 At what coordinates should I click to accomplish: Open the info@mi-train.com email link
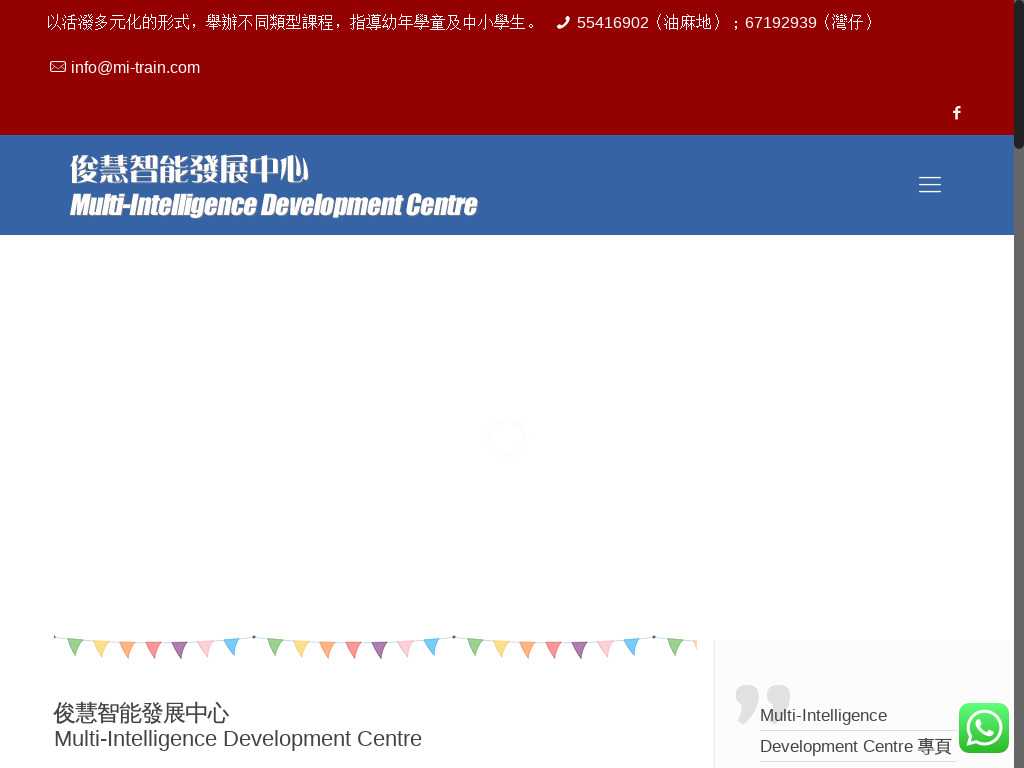[135, 67]
